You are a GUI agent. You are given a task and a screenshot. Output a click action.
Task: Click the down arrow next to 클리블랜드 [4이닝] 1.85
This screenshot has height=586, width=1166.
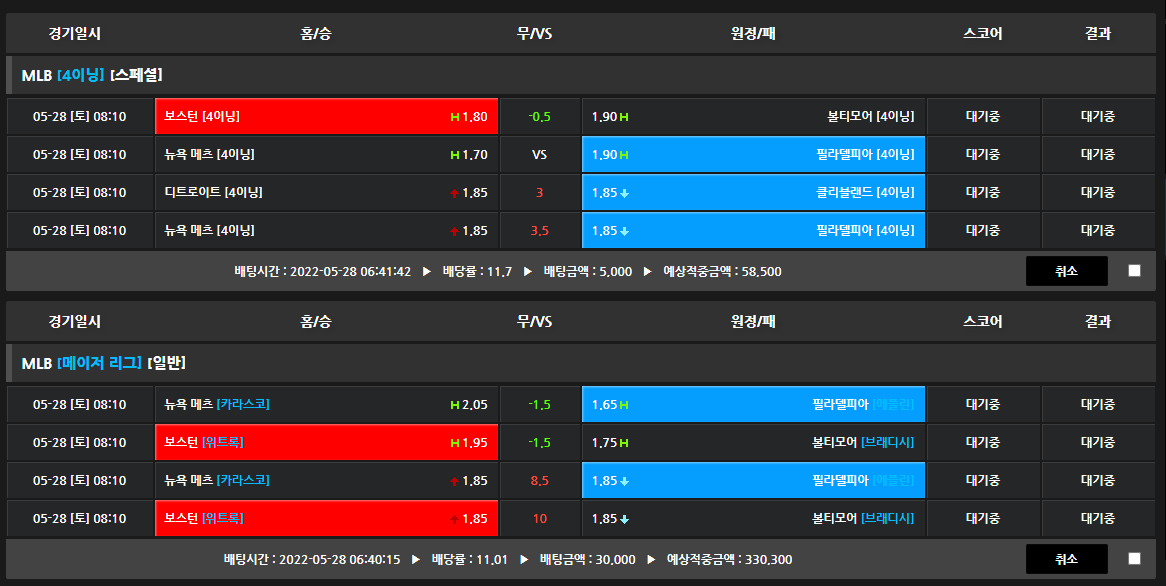[x=624, y=193]
